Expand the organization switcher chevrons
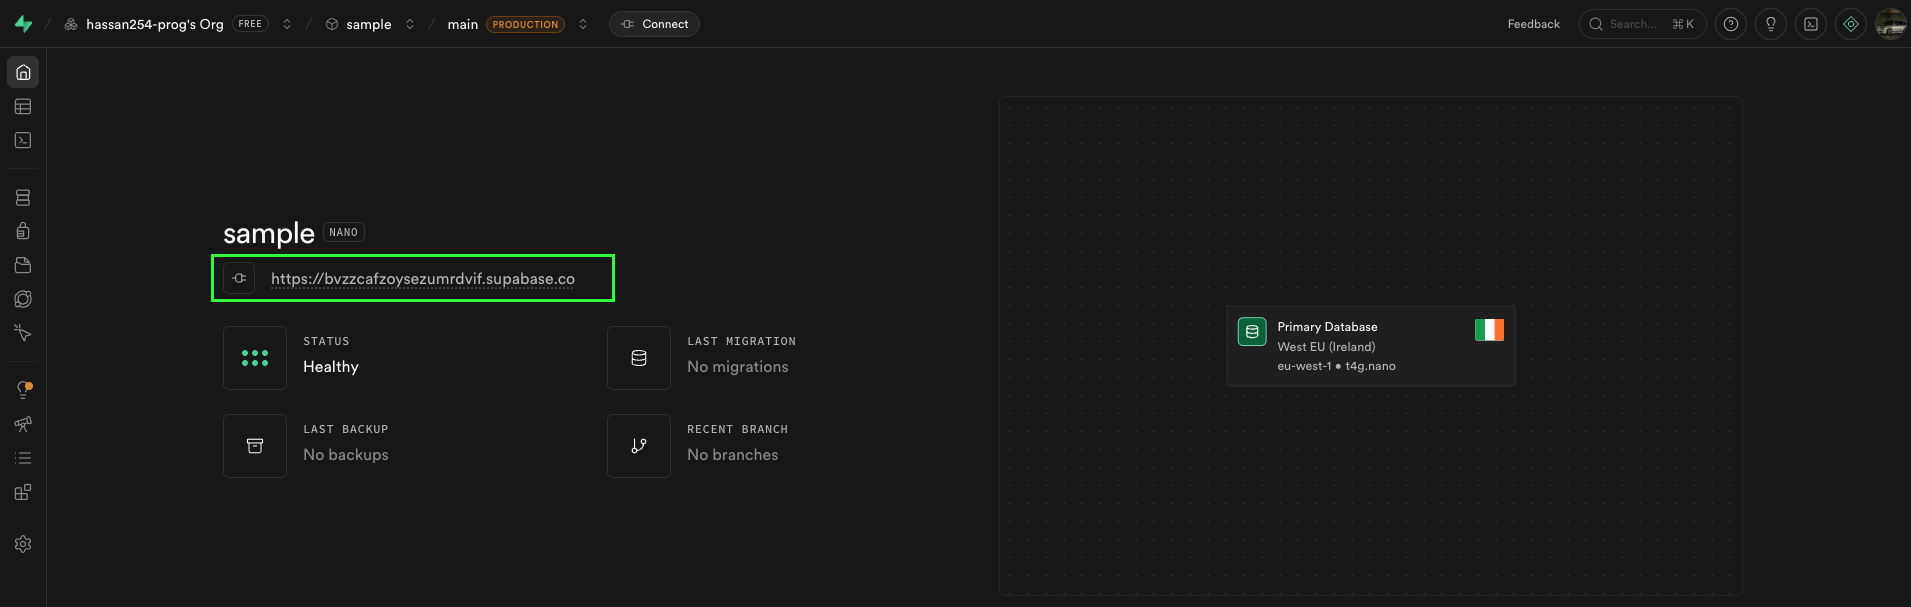The width and height of the screenshot is (1911, 607). point(287,24)
